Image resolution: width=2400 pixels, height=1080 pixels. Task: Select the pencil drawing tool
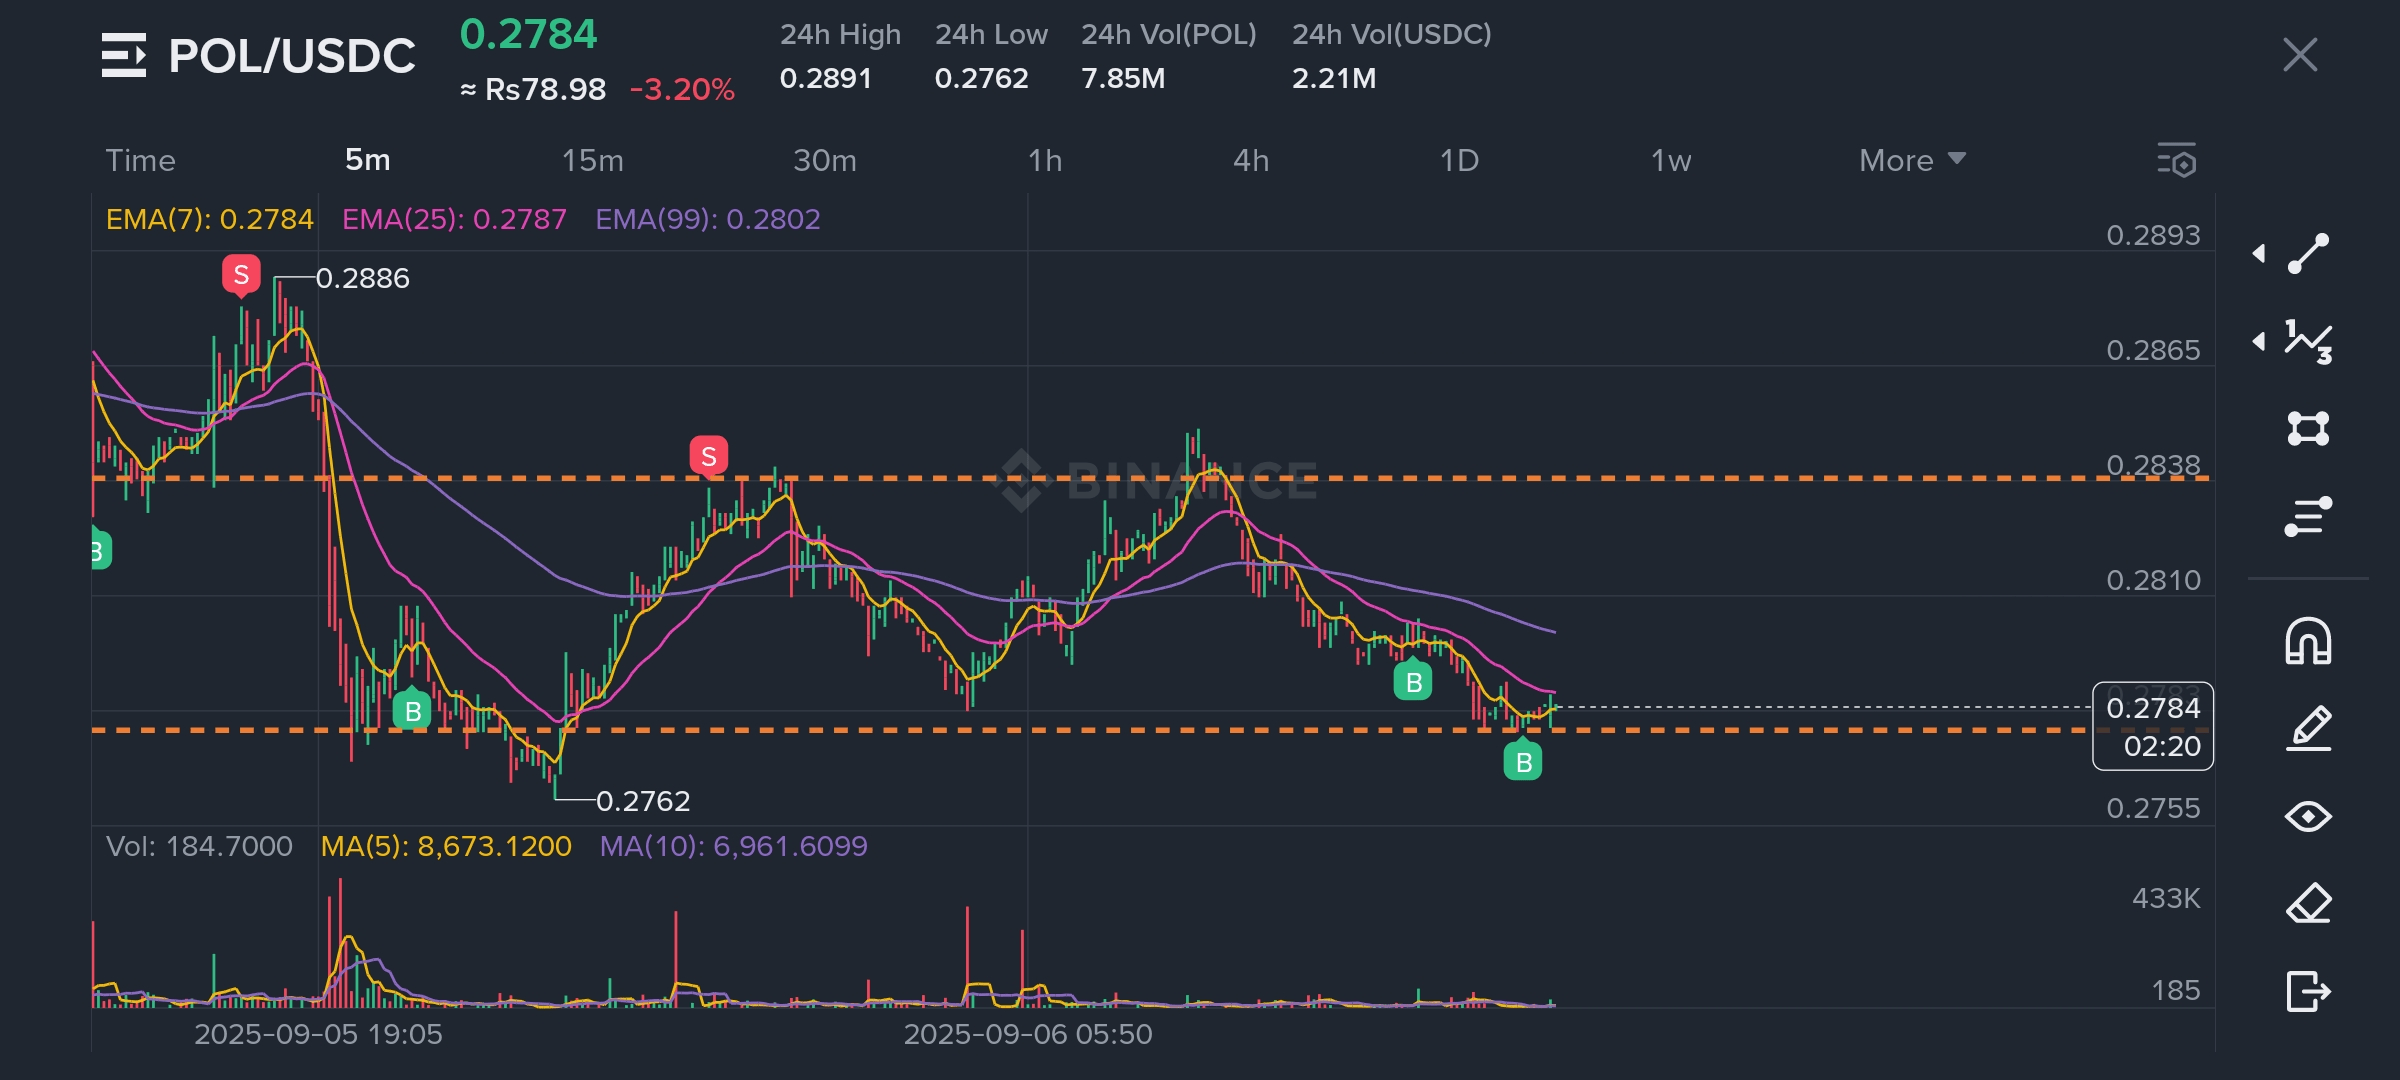point(2308,729)
